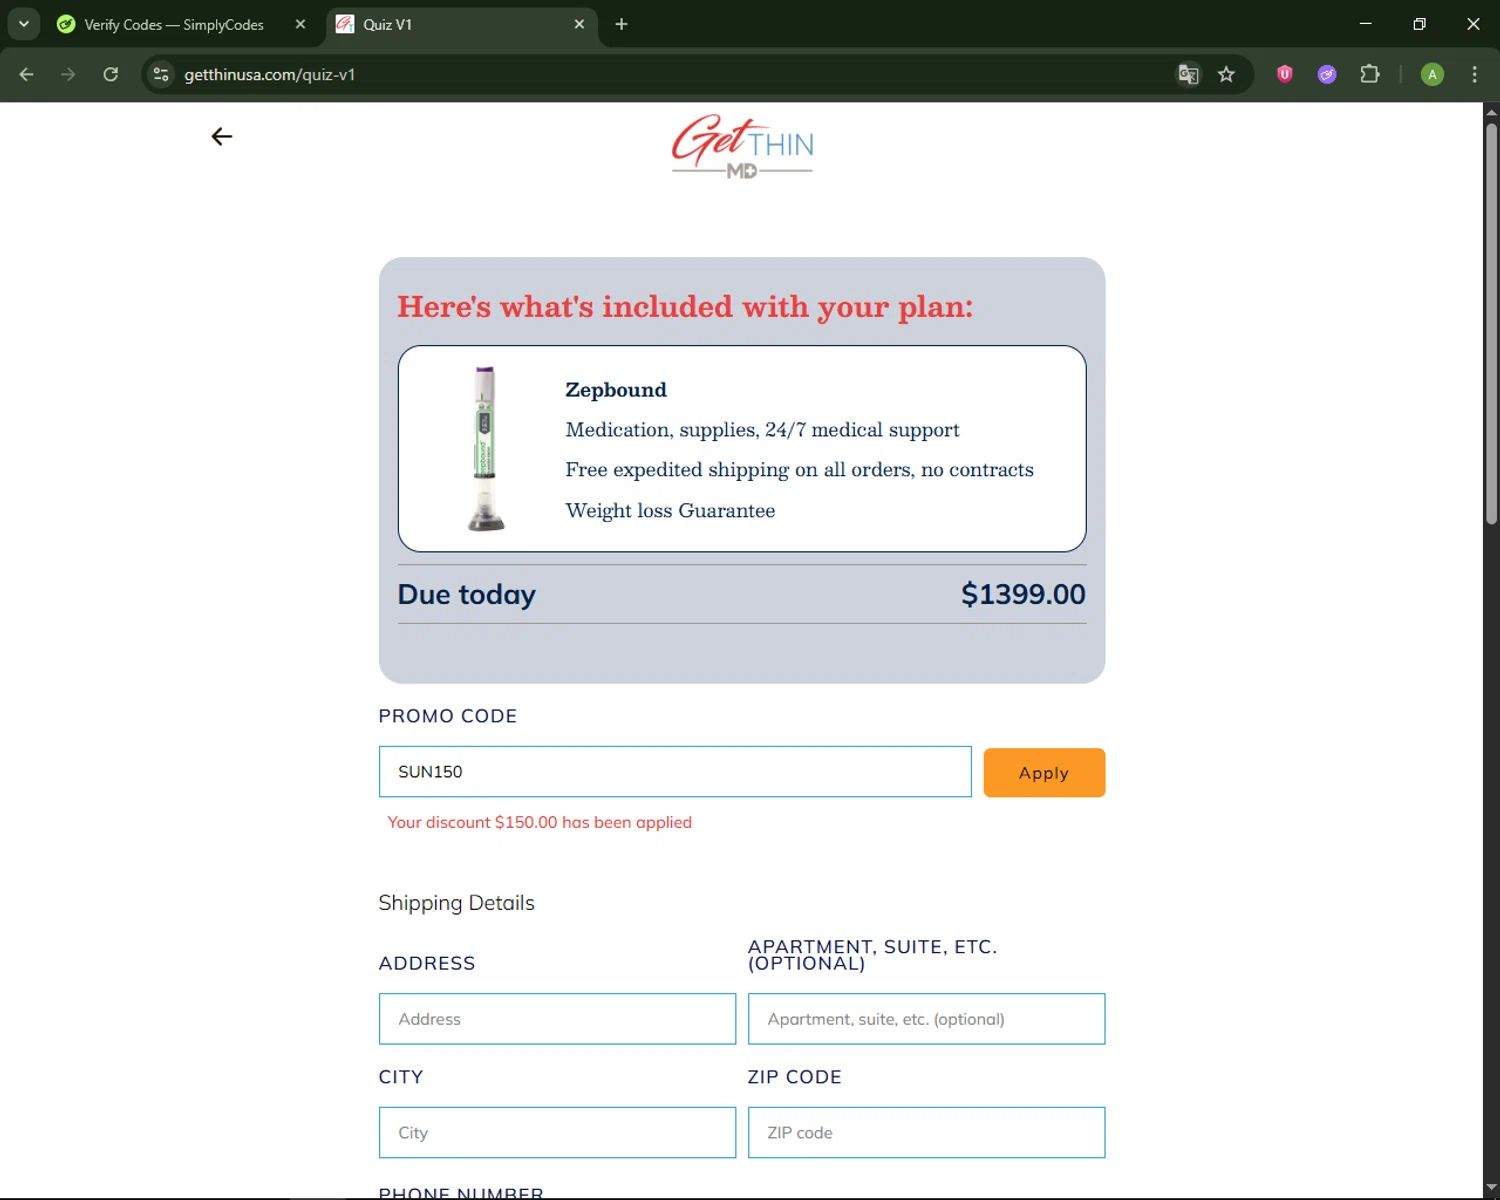Open the Chrome profile avatar
This screenshot has height=1200, width=1500.
point(1432,75)
